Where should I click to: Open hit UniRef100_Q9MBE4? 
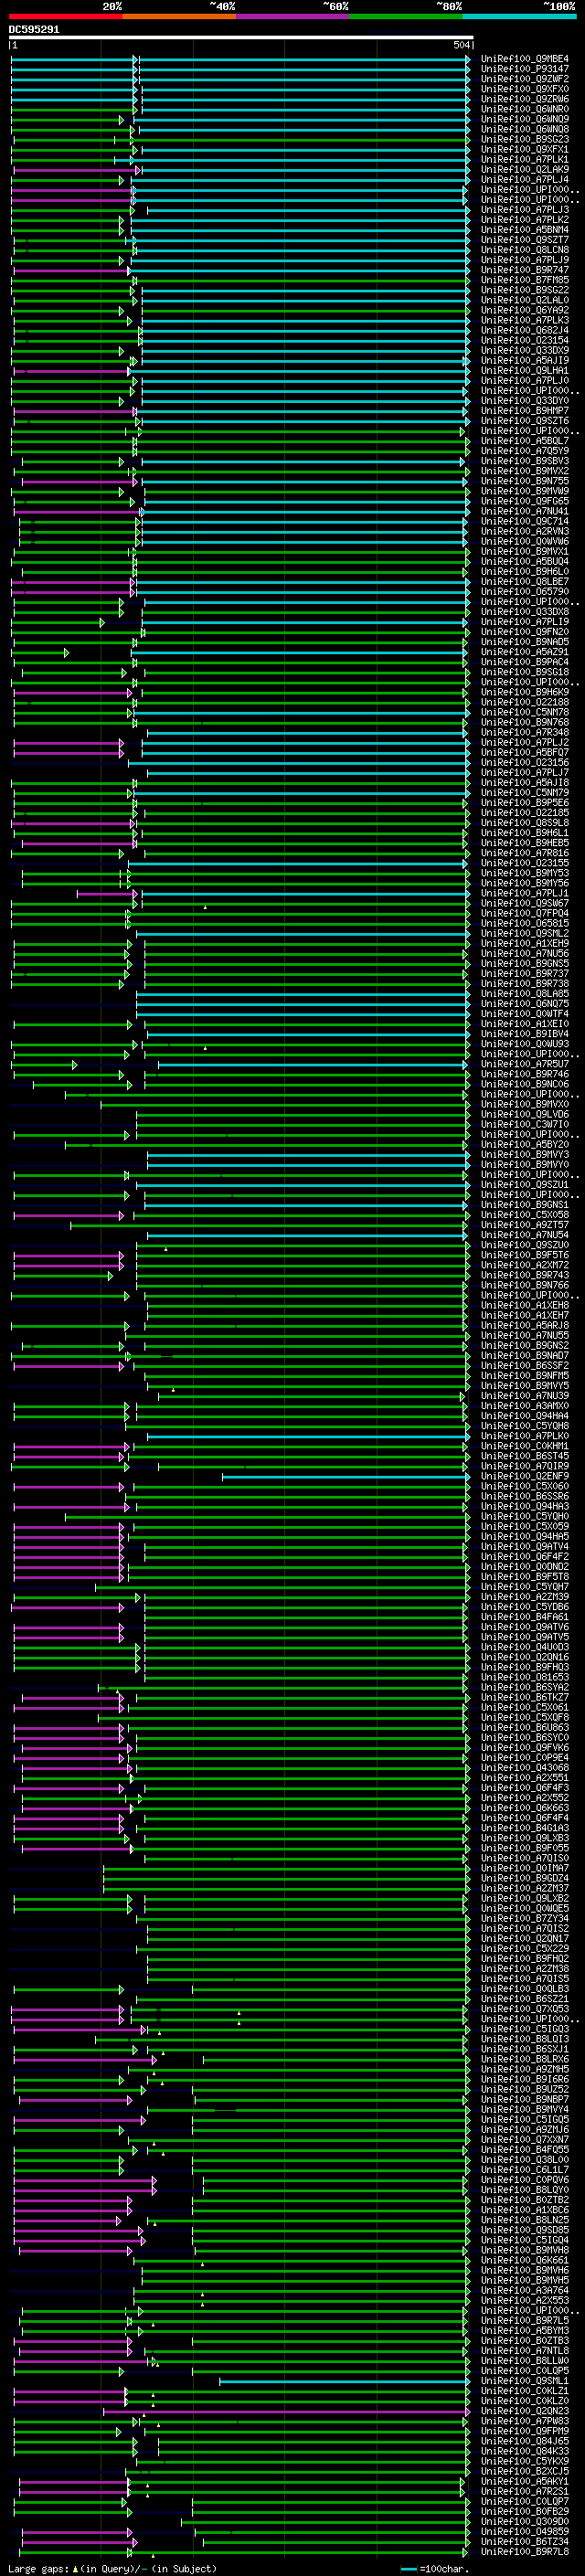coord(525,59)
